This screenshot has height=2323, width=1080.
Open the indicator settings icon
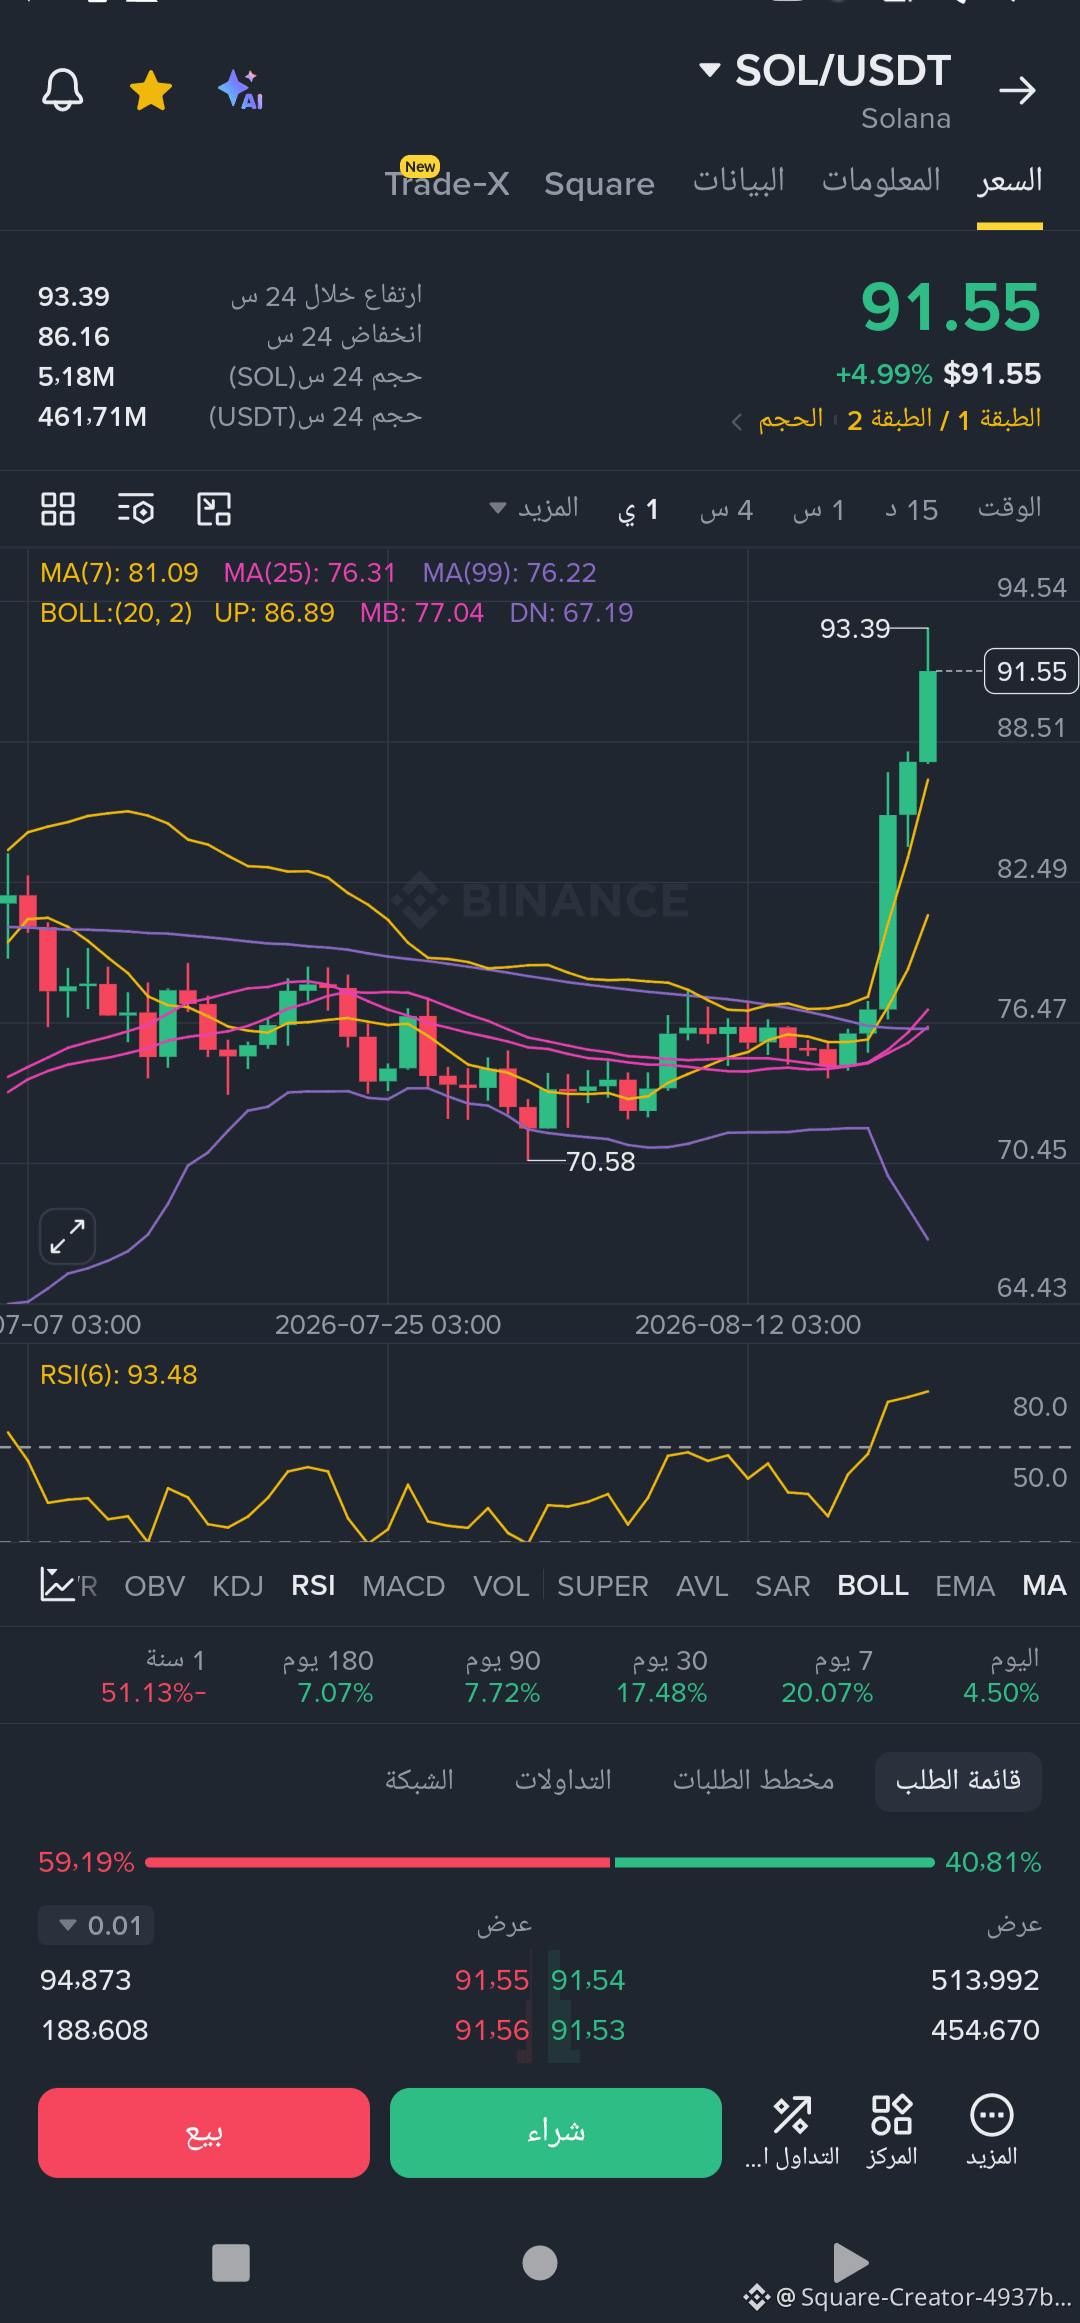(x=136, y=509)
